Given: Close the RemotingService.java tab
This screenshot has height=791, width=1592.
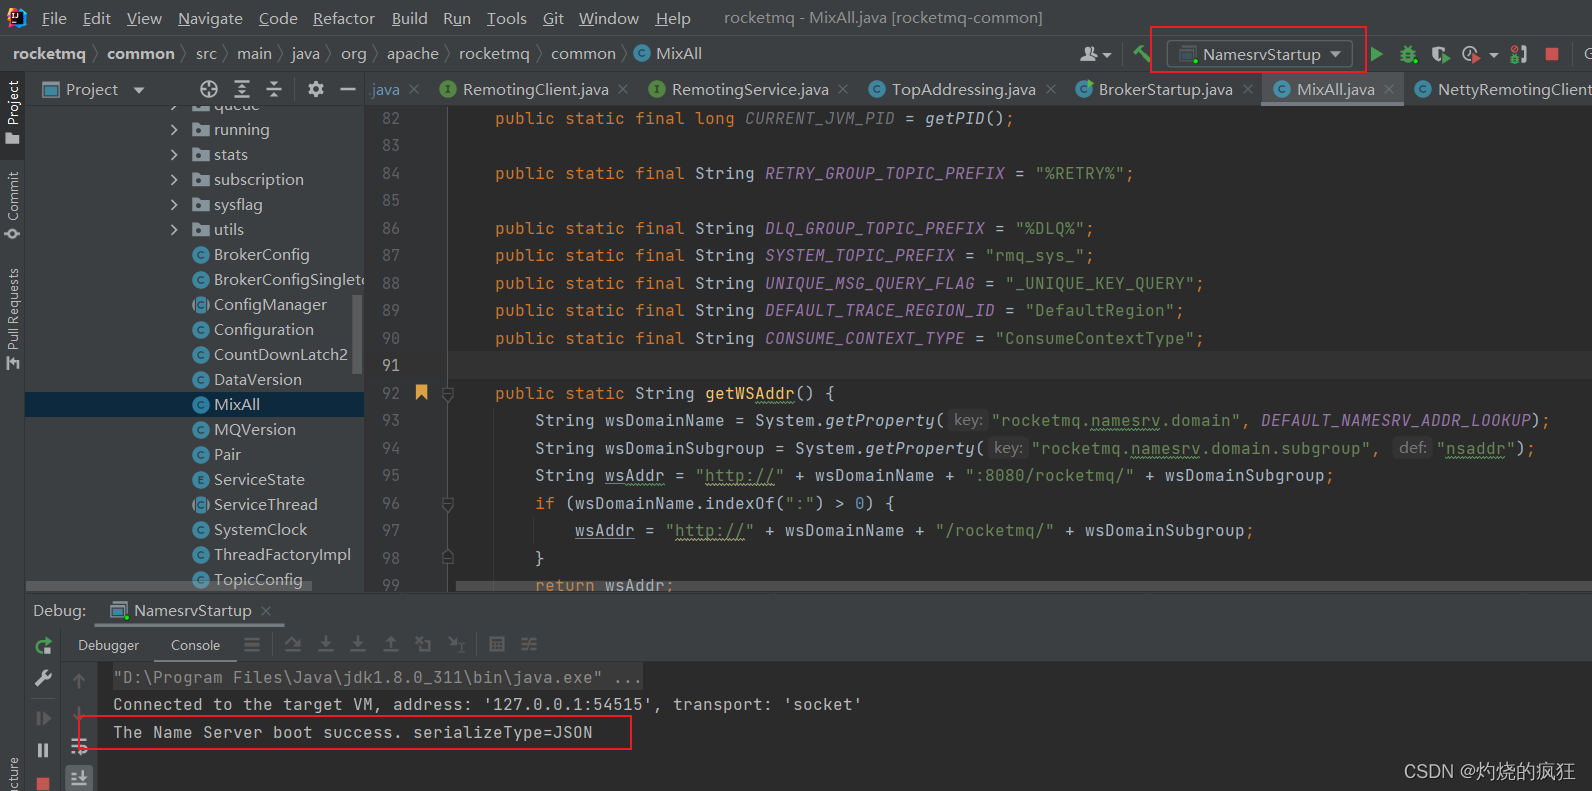Looking at the screenshot, I should click(843, 89).
